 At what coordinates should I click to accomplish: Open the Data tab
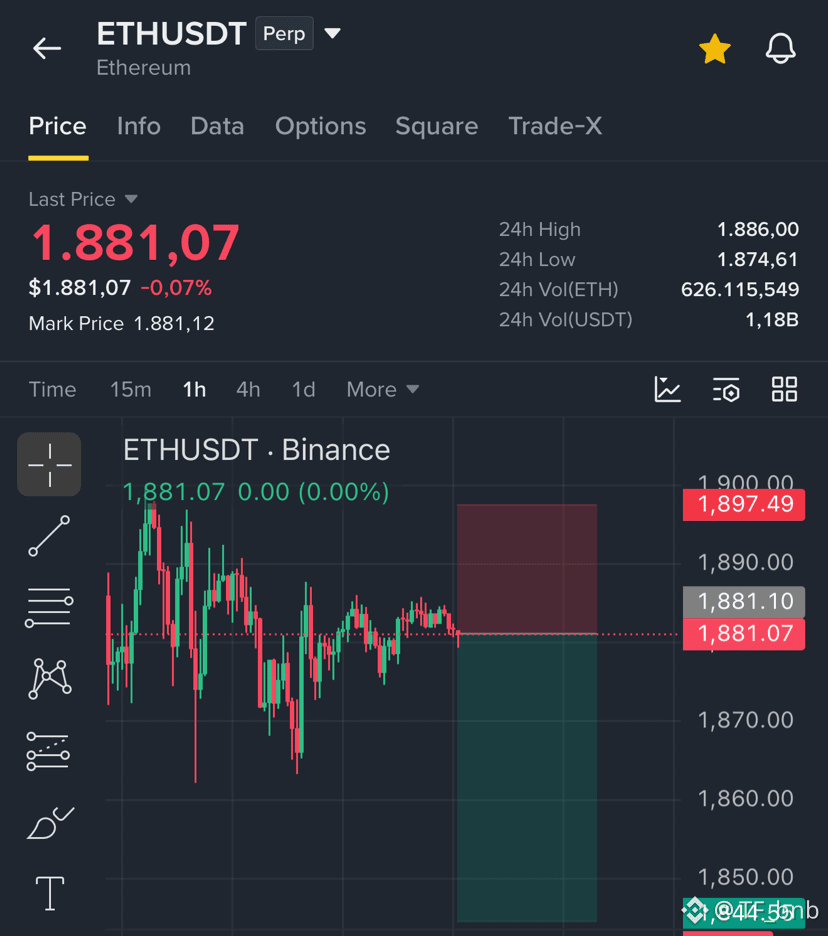coord(217,127)
